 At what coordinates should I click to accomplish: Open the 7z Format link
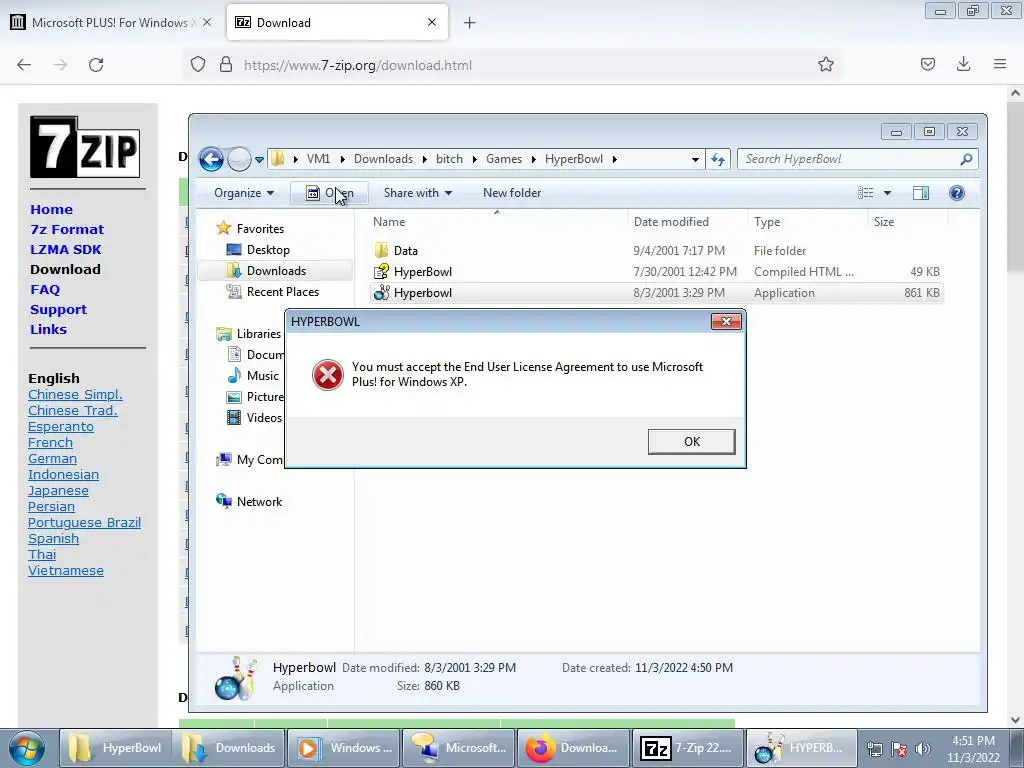67,230
